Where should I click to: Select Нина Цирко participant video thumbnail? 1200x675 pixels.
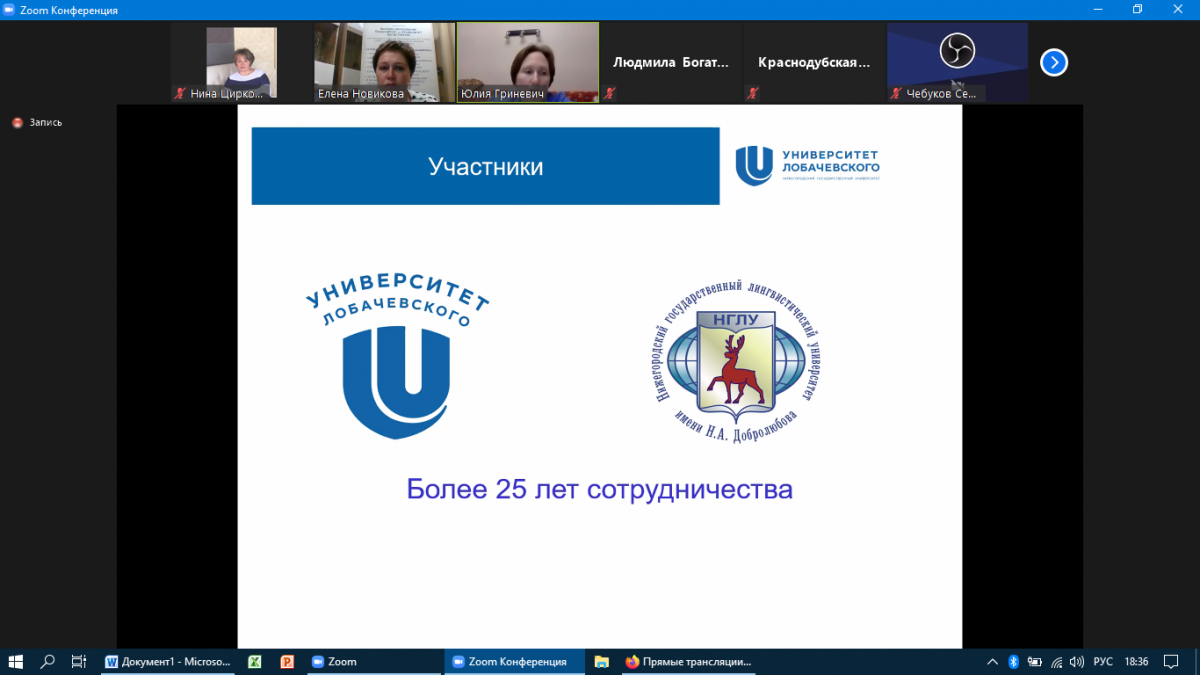pyautogui.click(x=241, y=62)
